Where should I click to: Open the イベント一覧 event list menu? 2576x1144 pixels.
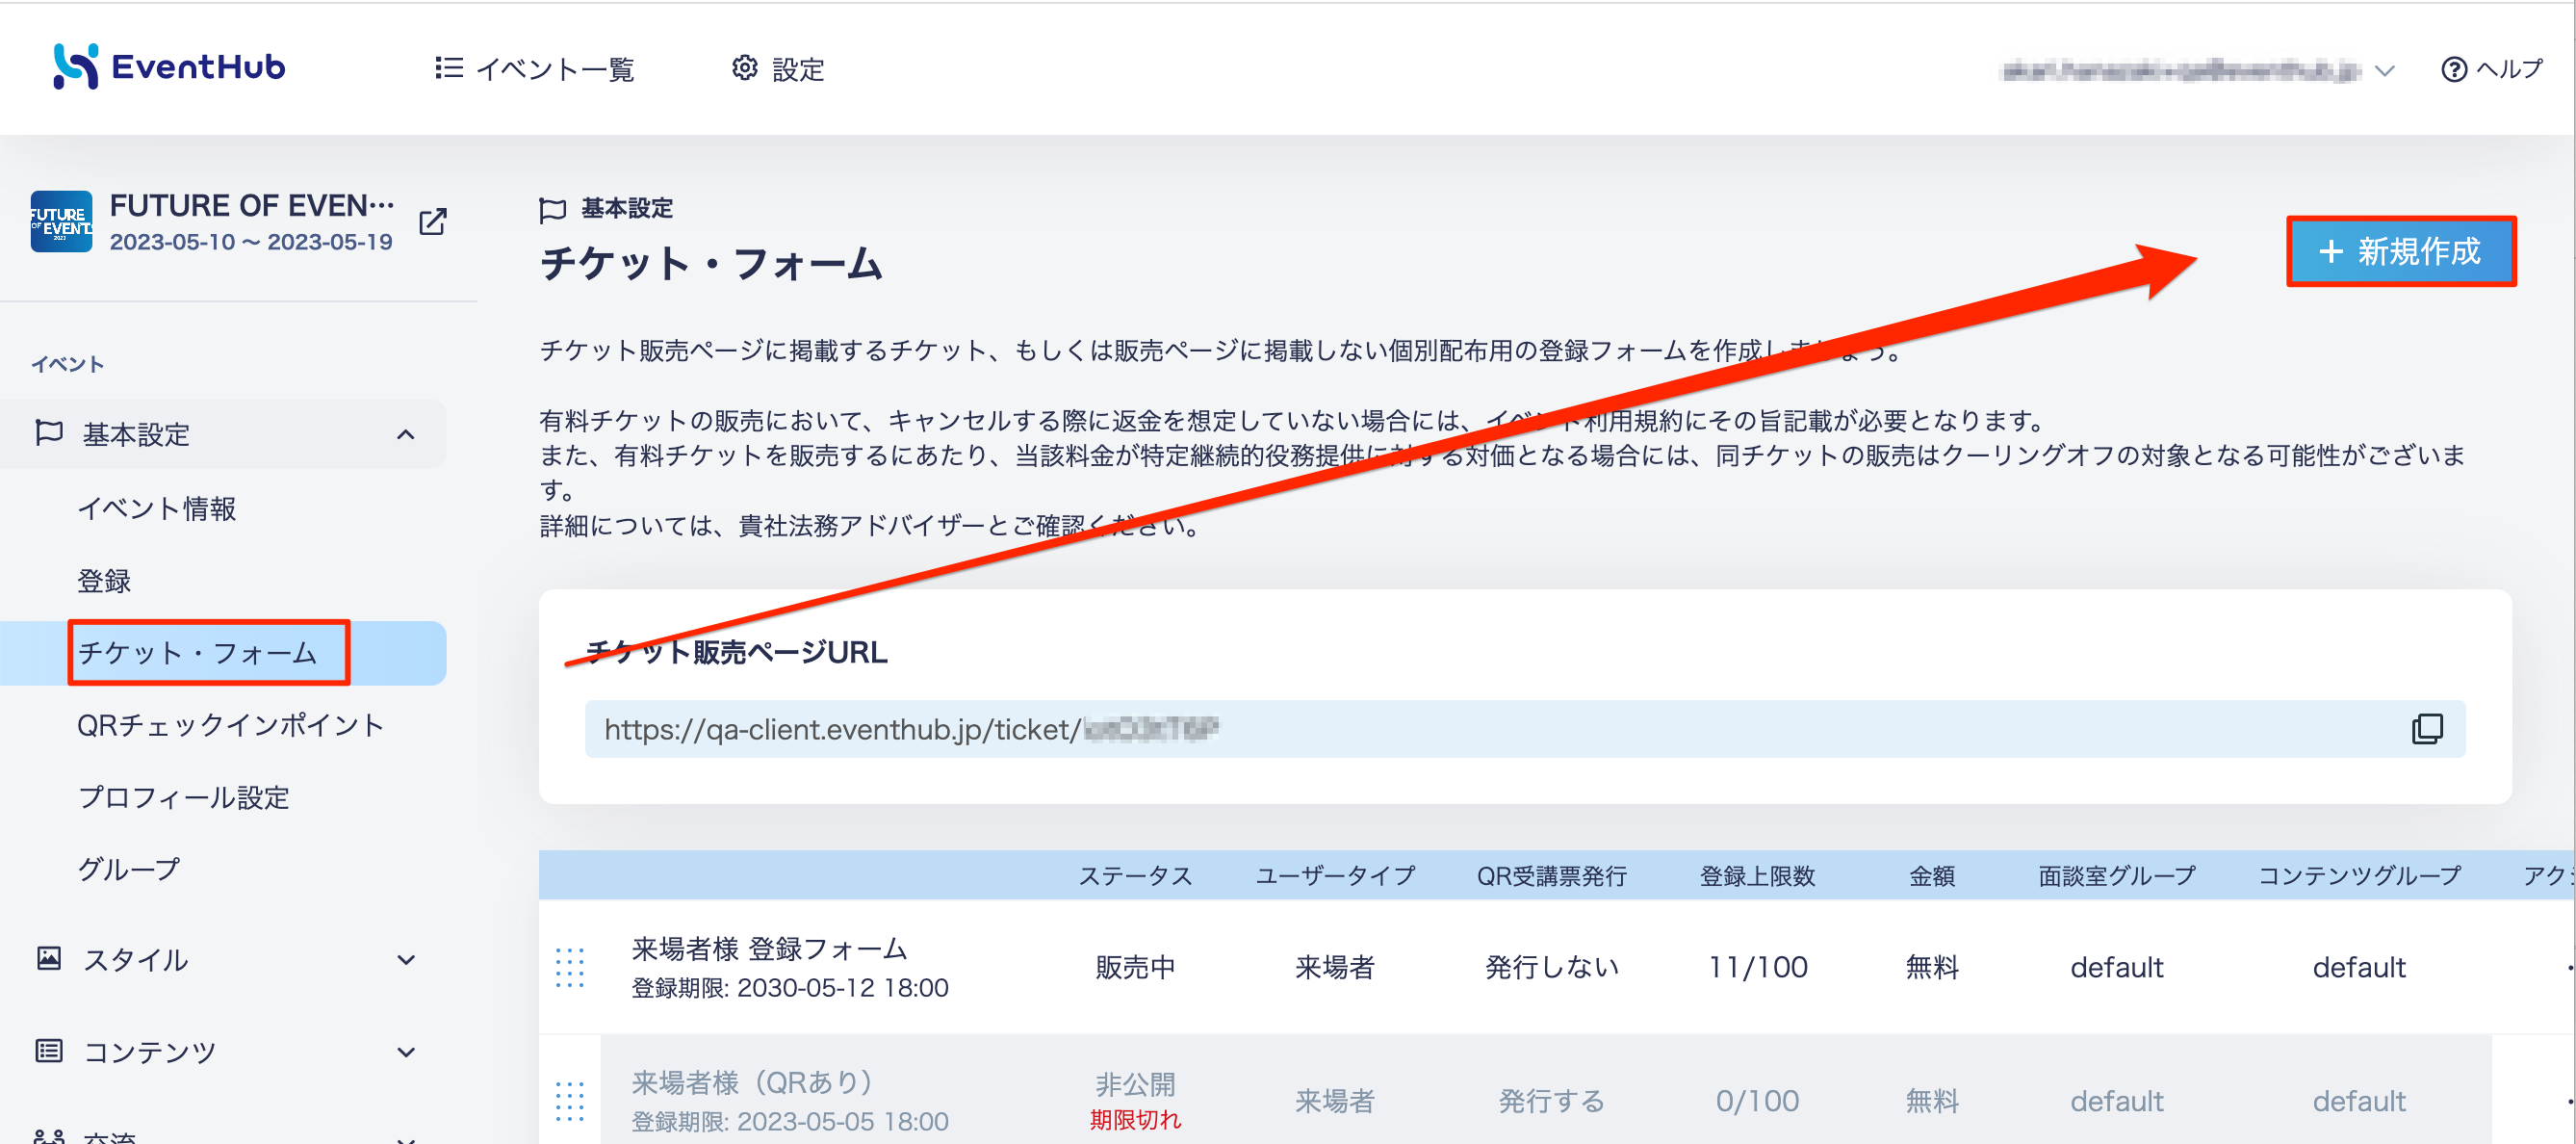pos(535,69)
